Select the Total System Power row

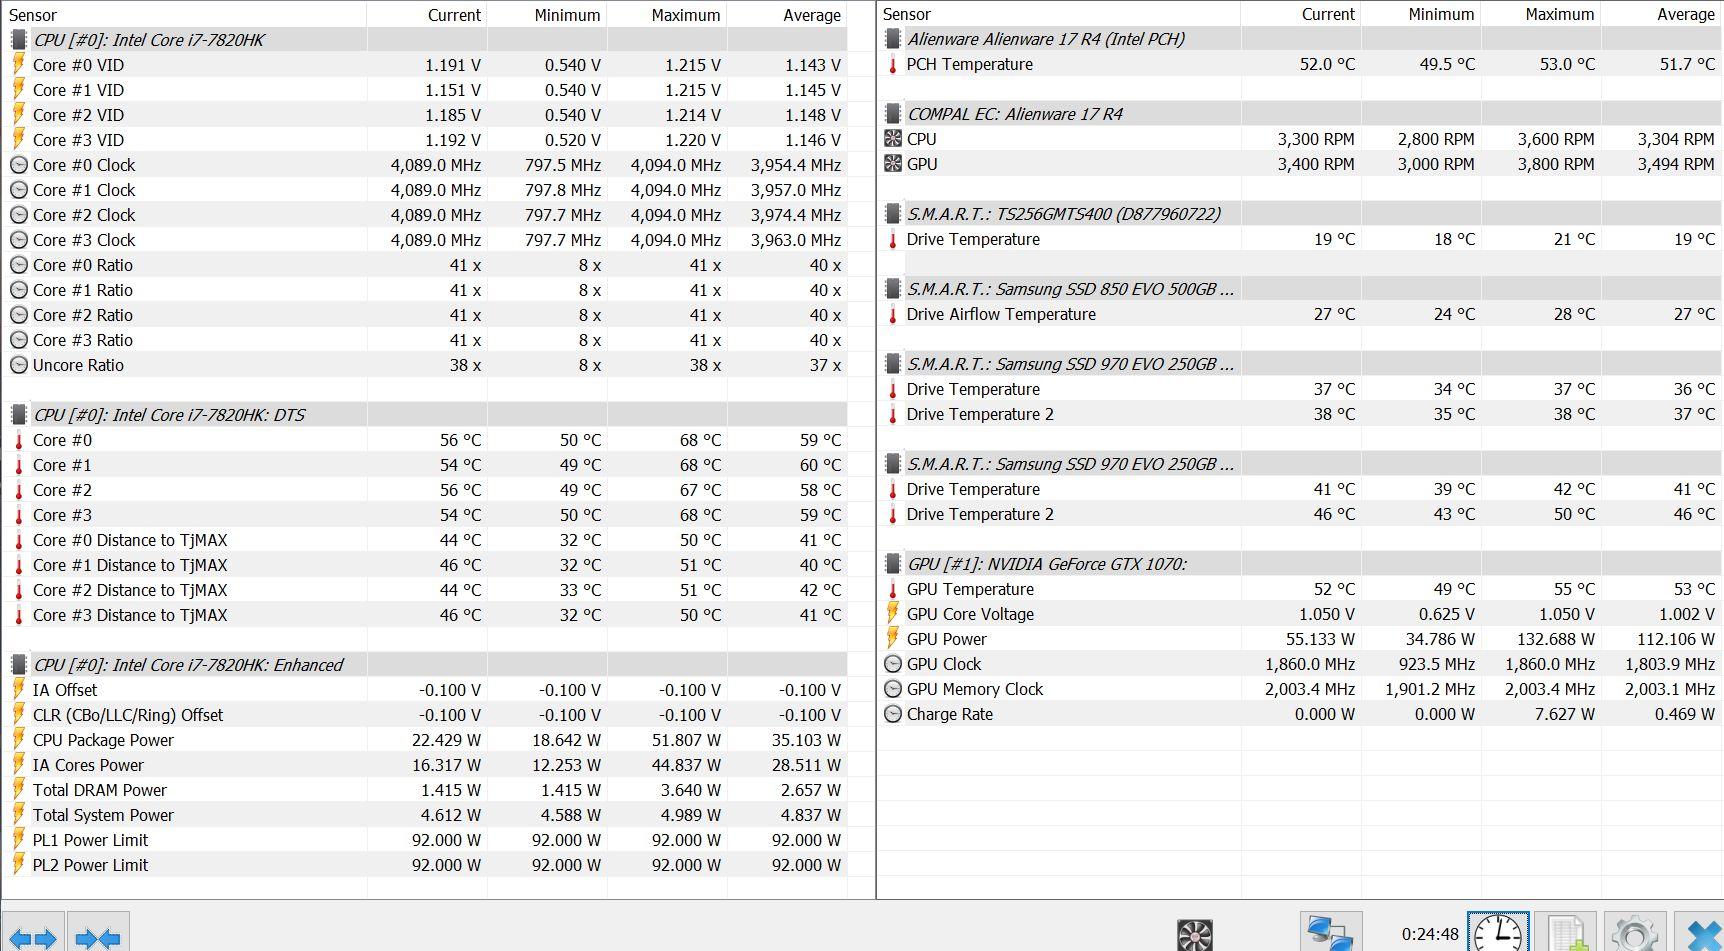pos(426,815)
